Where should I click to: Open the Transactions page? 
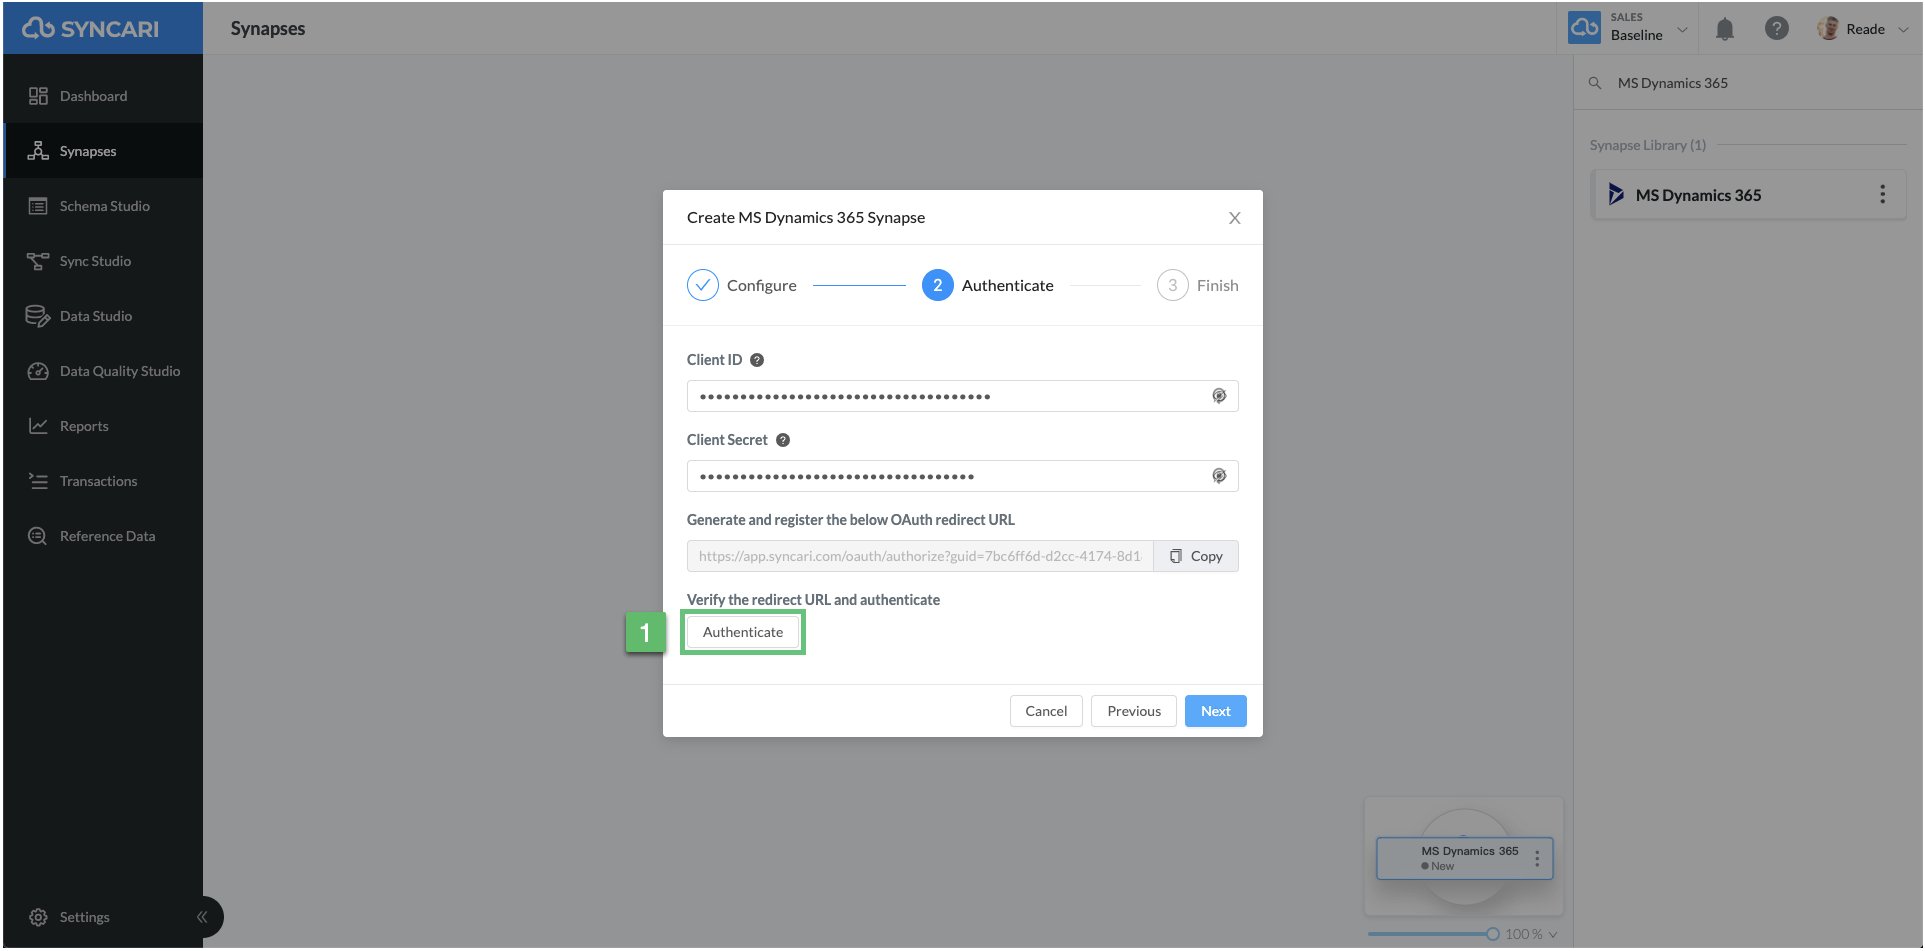point(98,481)
